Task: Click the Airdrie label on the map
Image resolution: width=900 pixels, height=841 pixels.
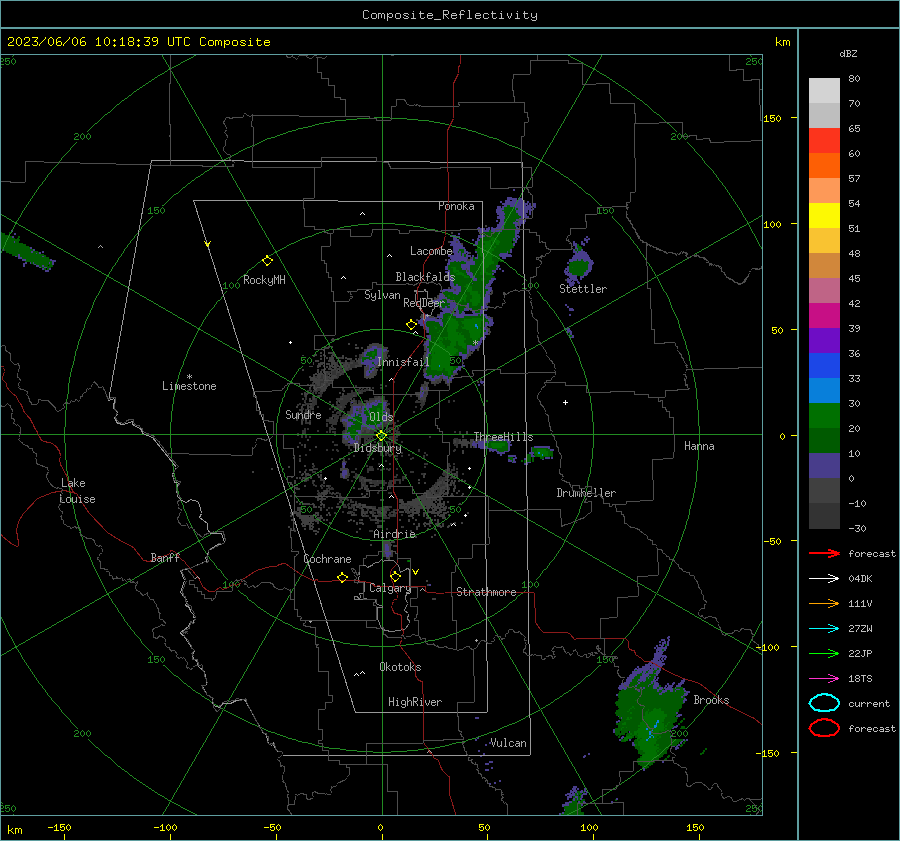Action: tap(394, 534)
